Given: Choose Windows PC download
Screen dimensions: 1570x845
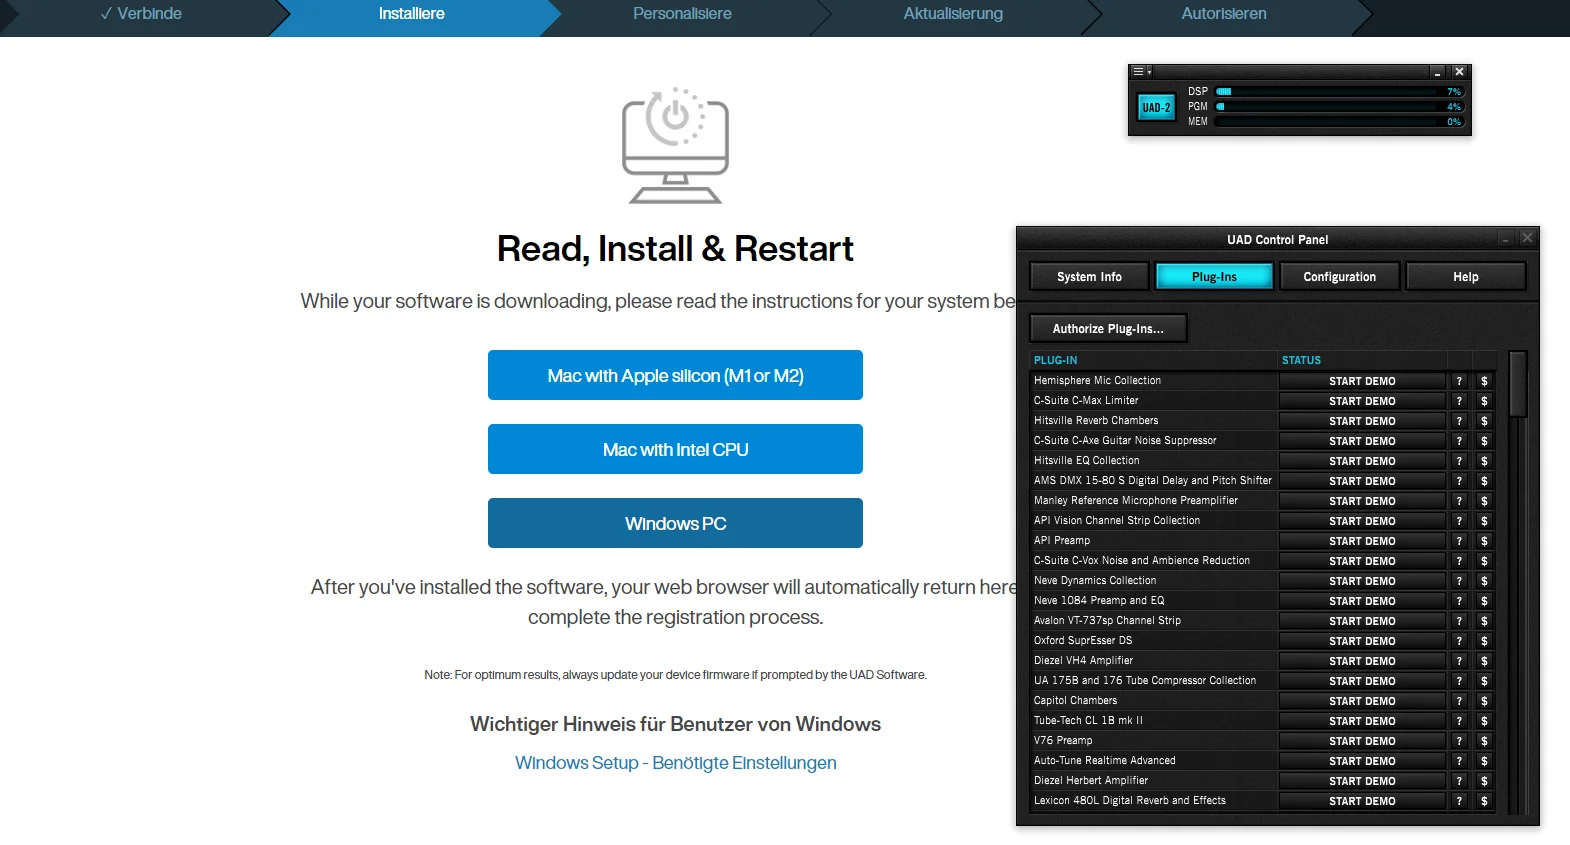Looking at the screenshot, I should tap(675, 523).
